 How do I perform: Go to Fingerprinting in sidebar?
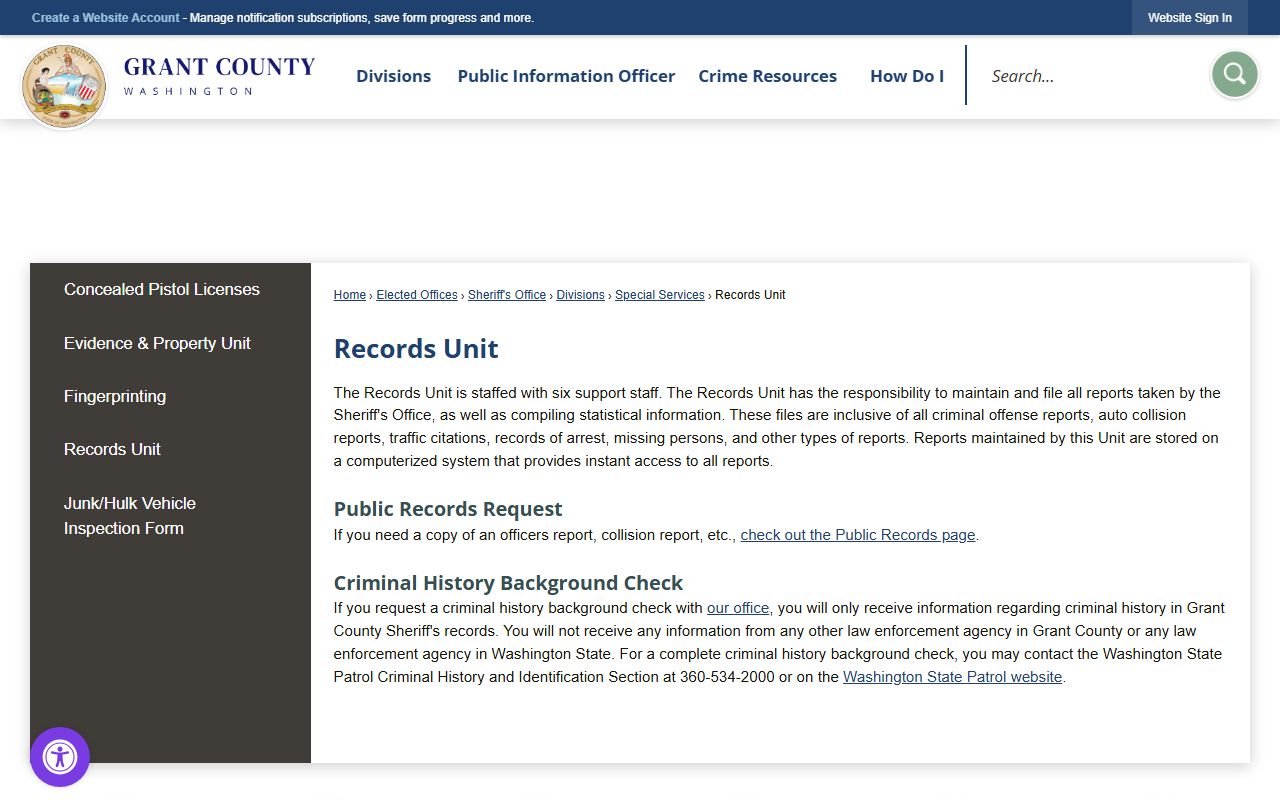click(x=115, y=396)
